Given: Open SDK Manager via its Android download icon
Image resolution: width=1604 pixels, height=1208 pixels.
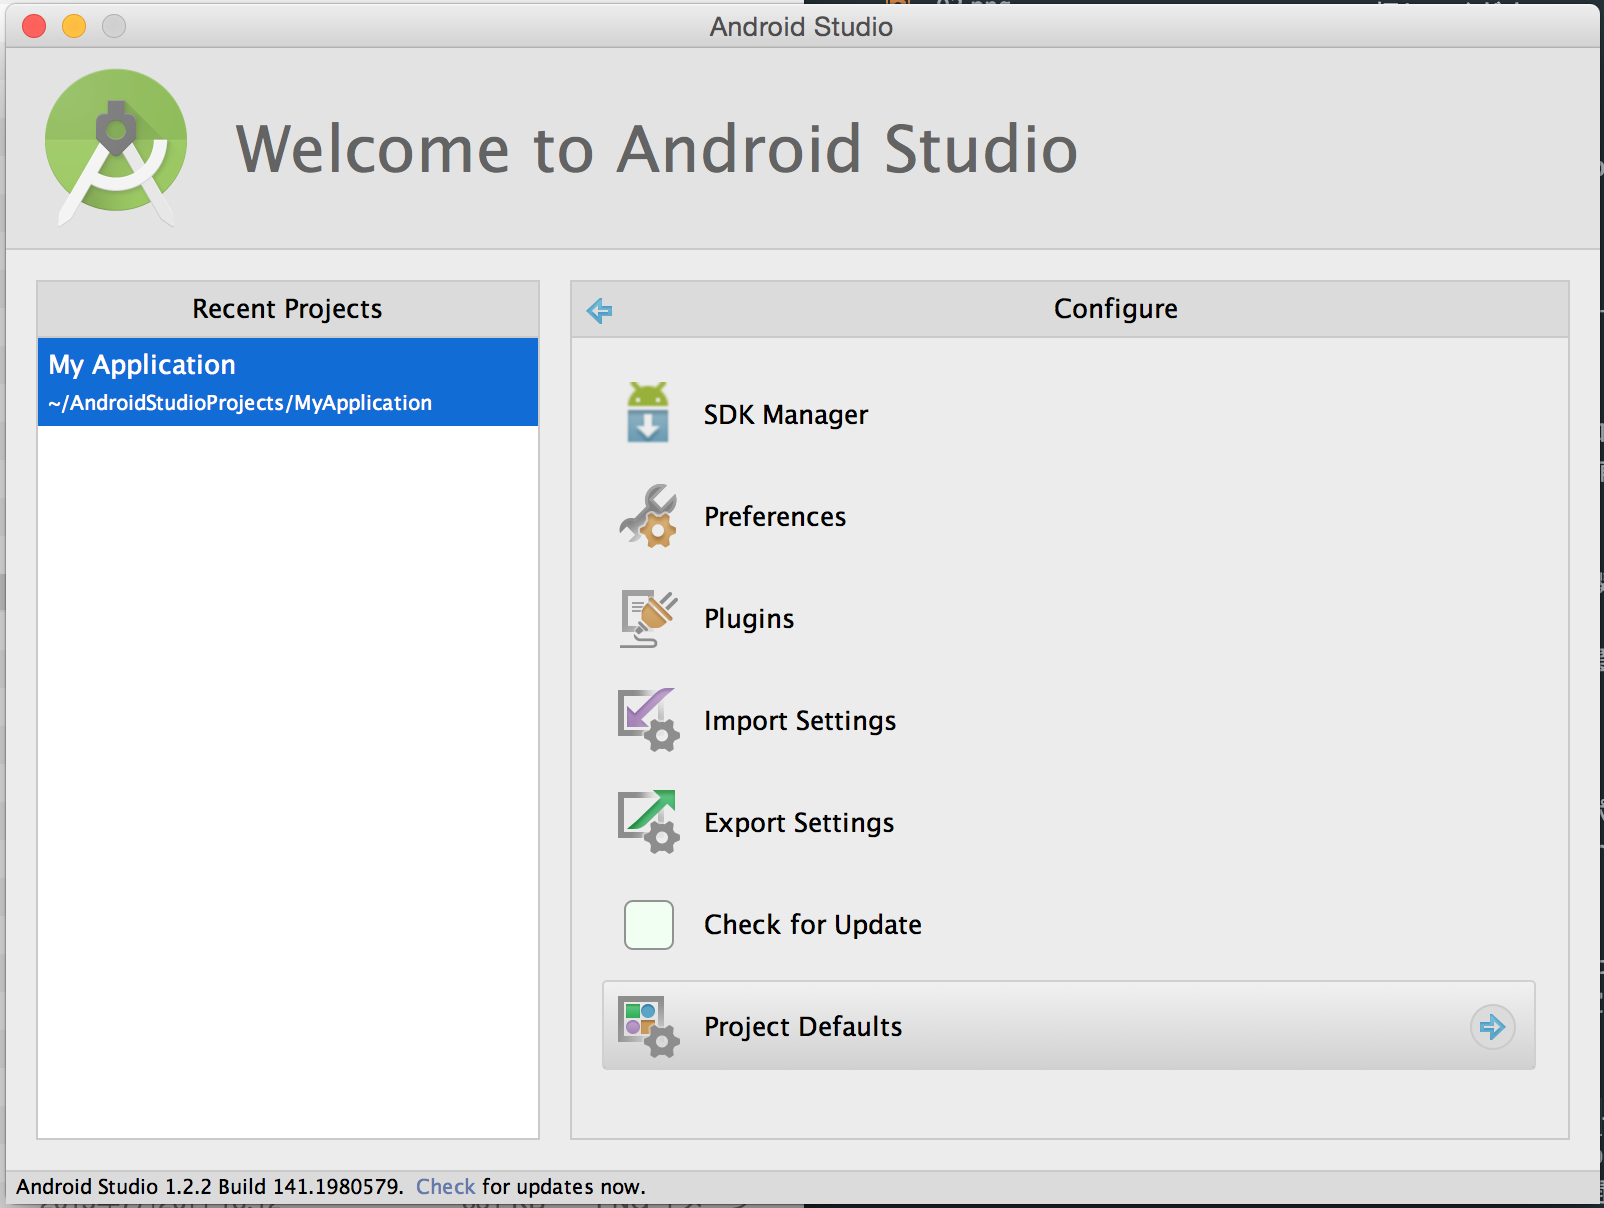Looking at the screenshot, I should point(648,413).
